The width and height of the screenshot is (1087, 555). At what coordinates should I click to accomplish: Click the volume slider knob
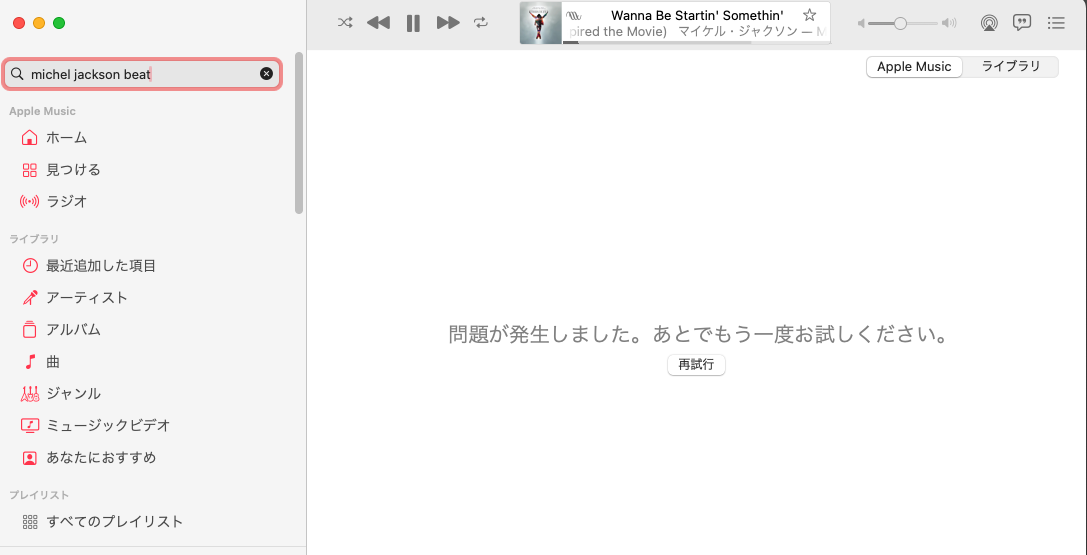(x=900, y=23)
